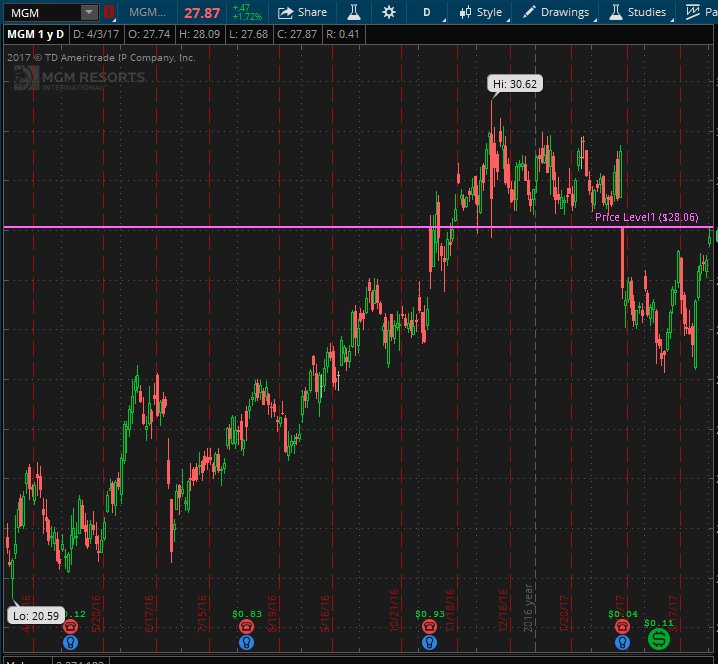This screenshot has height=664, width=718.
Task: Click the Share button
Action: pyautogui.click(x=302, y=12)
